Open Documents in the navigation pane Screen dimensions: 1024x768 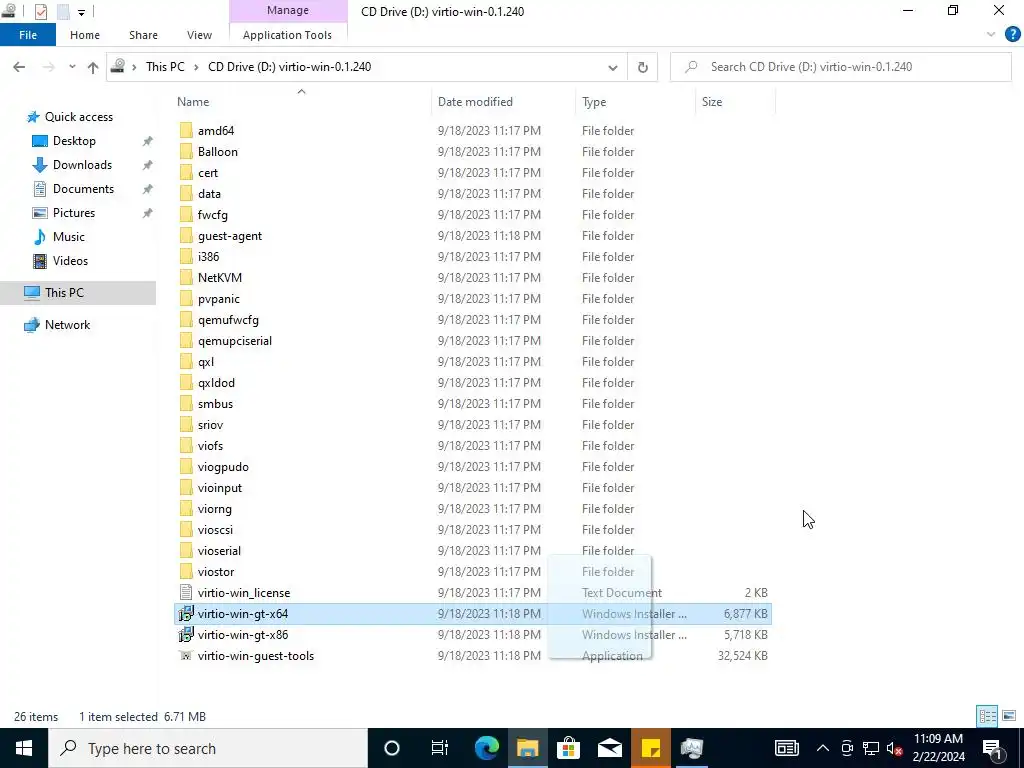click(x=83, y=189)
